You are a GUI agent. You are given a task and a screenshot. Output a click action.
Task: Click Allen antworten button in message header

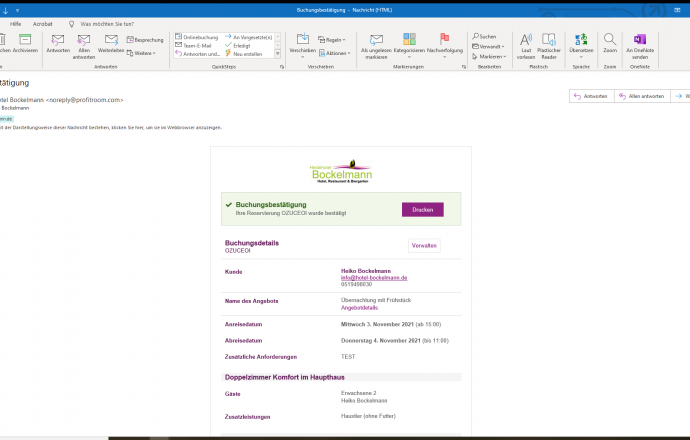(x=642, y=96)
